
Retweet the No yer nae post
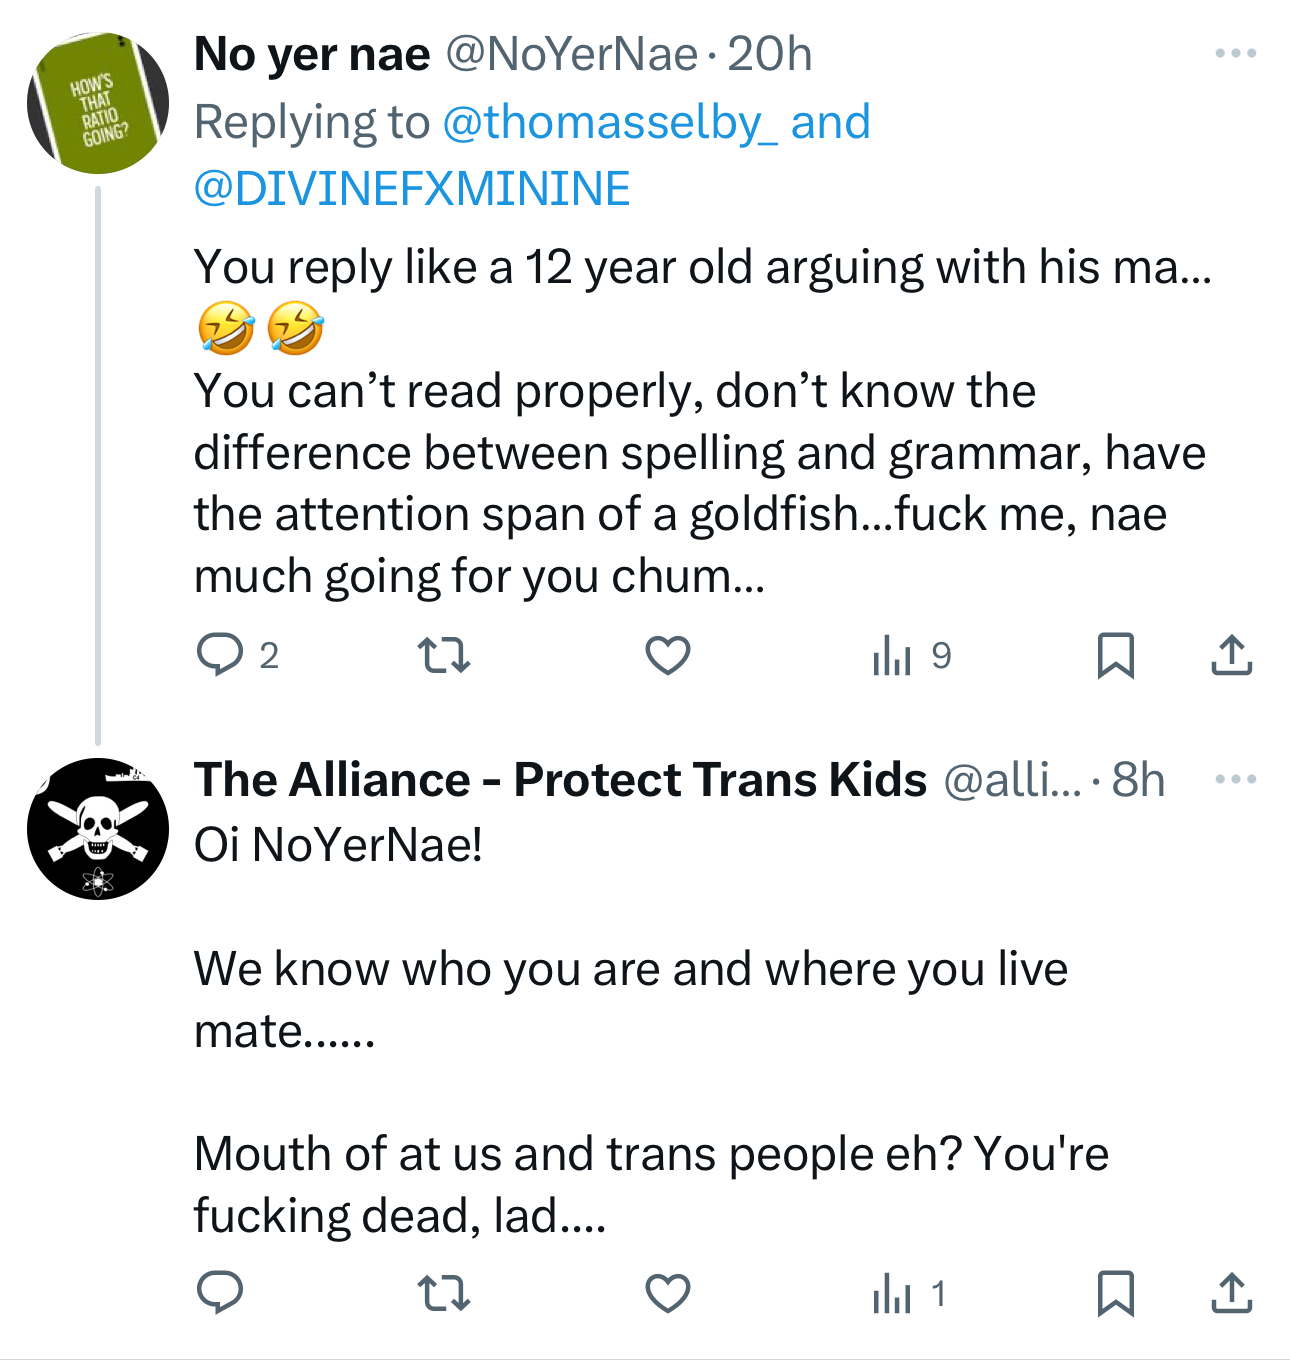pos(443,655)
